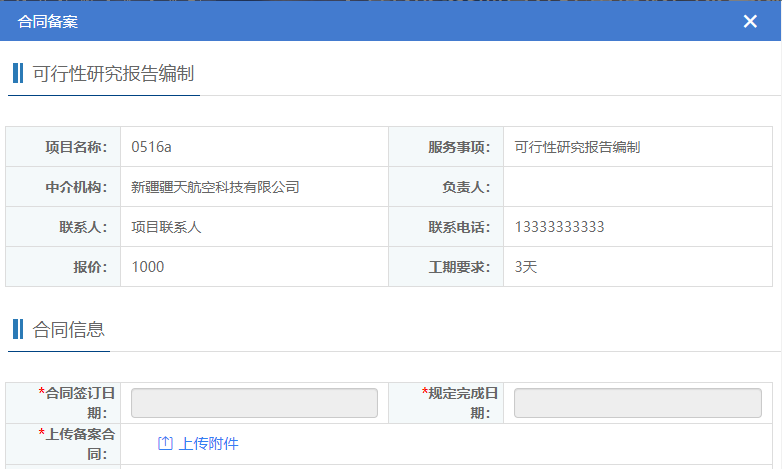
Task: Open the 合同签订日期 date field
Action: click(x=254, y=403)
